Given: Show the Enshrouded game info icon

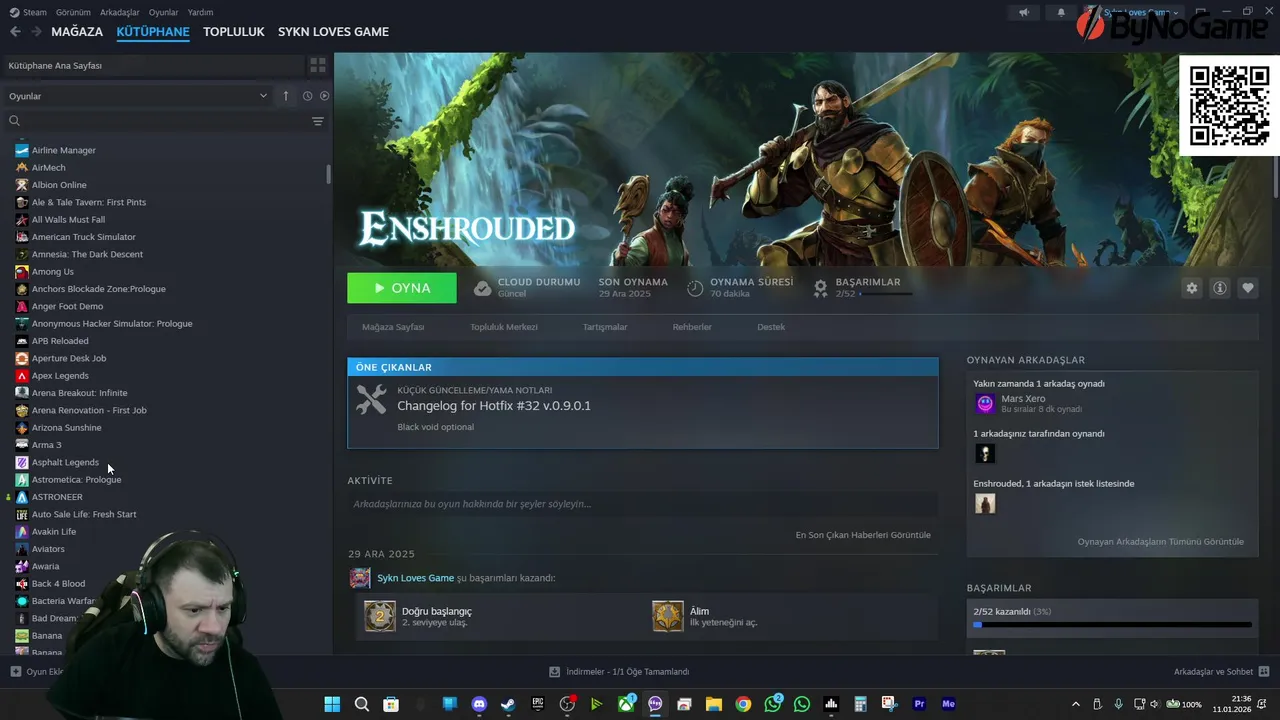Looking at the screenshot, I should (x=1220, y=288).
